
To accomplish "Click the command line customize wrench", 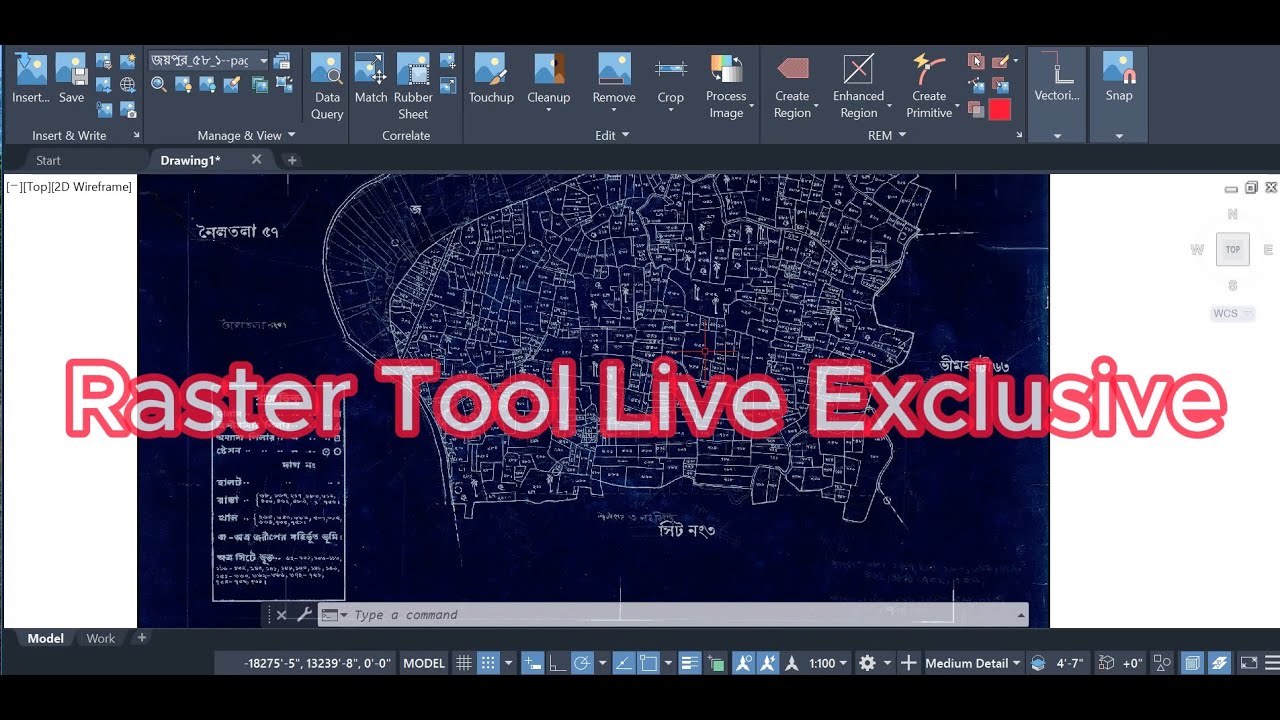I will click(304, 615).
